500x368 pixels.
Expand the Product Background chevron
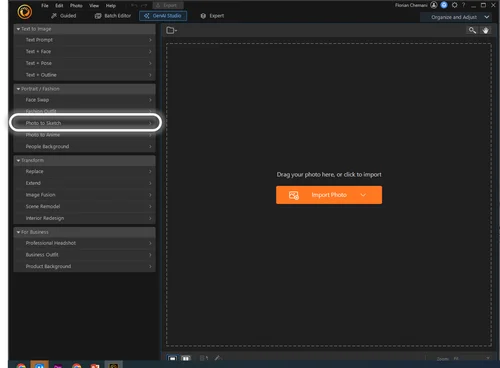[x=150, y=267]
